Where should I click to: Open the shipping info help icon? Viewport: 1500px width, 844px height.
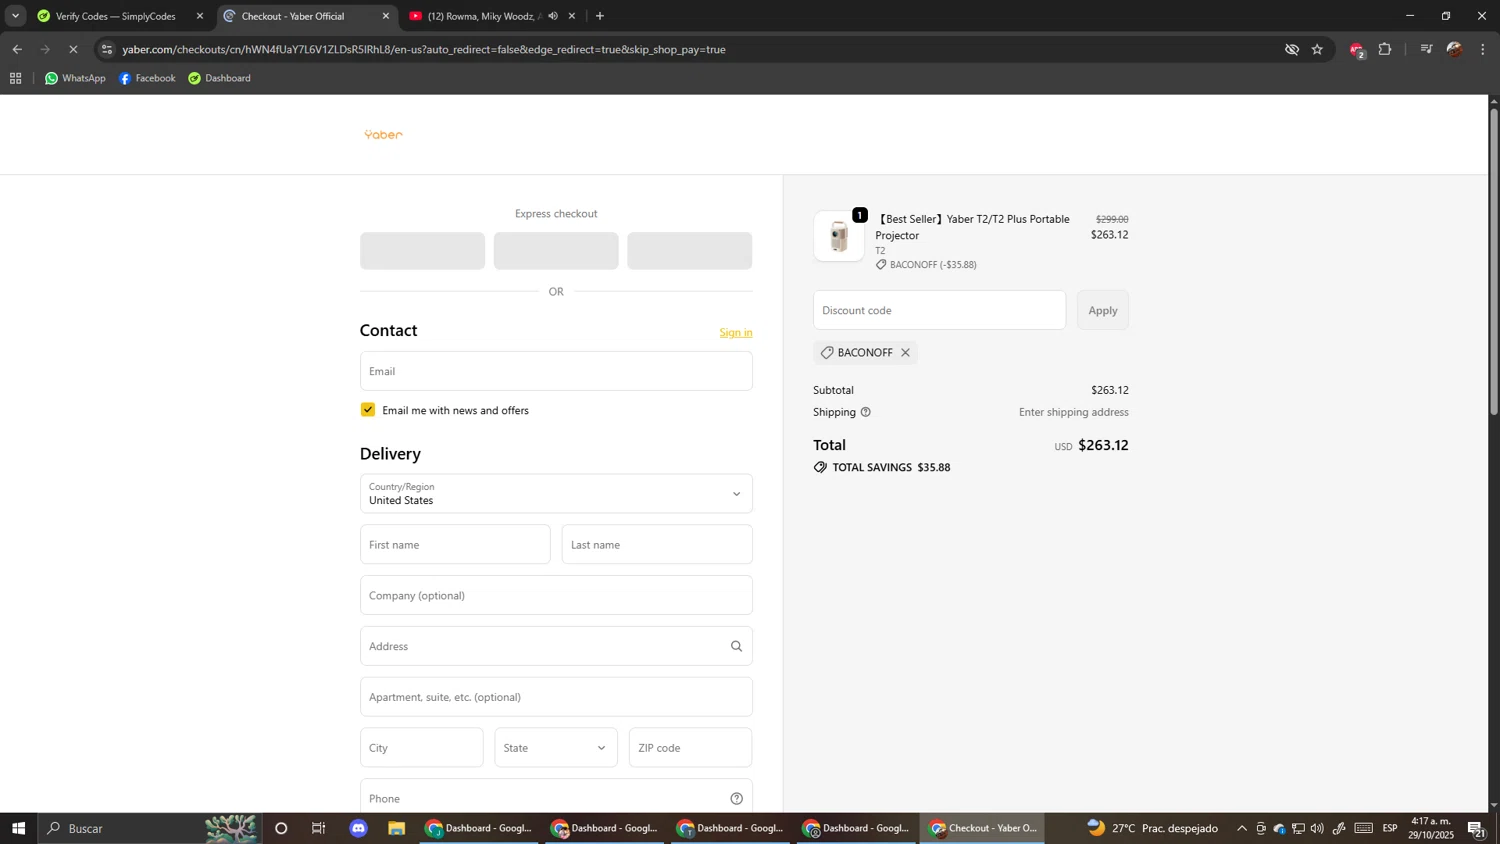[866, 412]
